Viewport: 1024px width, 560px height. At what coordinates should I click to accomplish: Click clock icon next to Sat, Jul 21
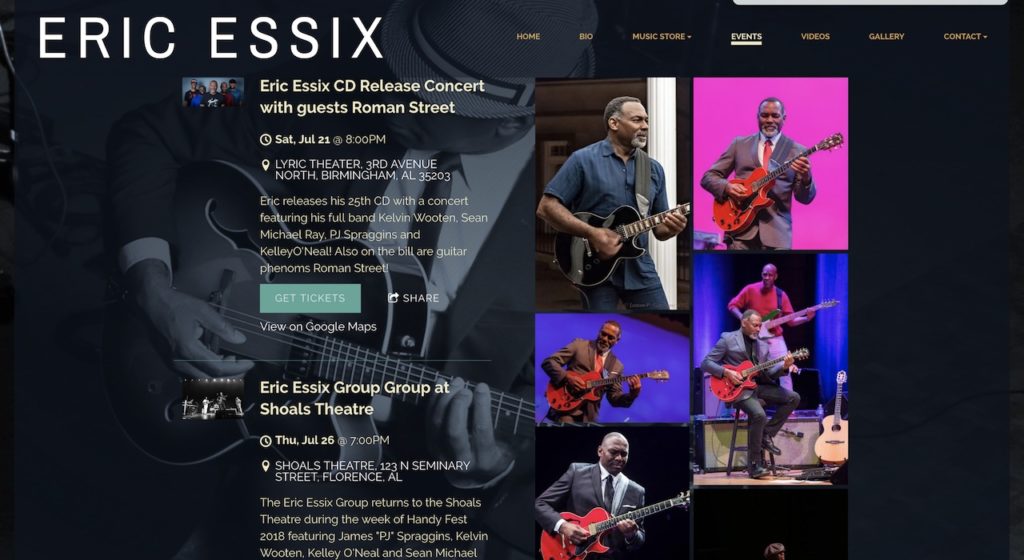click(265, 140)
